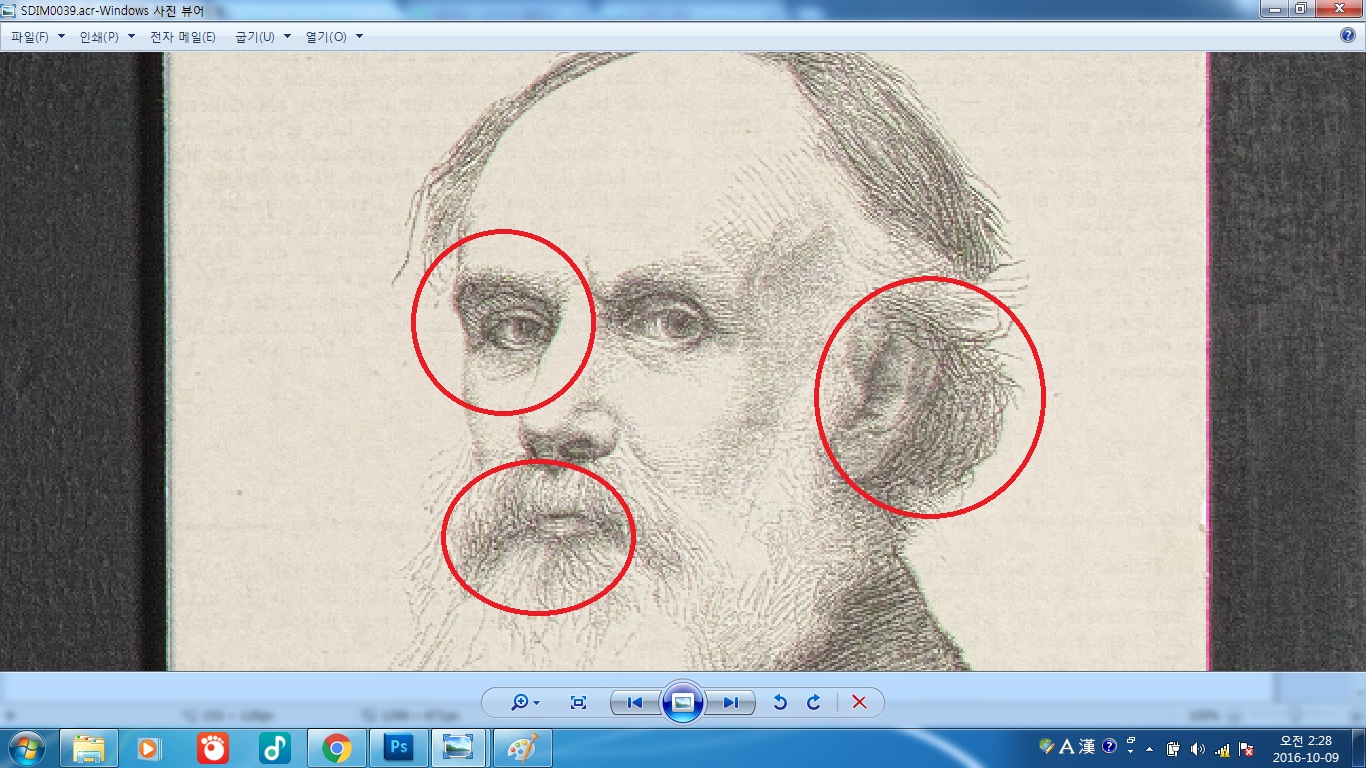Open File Explorer from the taskbar

[89, 748]
